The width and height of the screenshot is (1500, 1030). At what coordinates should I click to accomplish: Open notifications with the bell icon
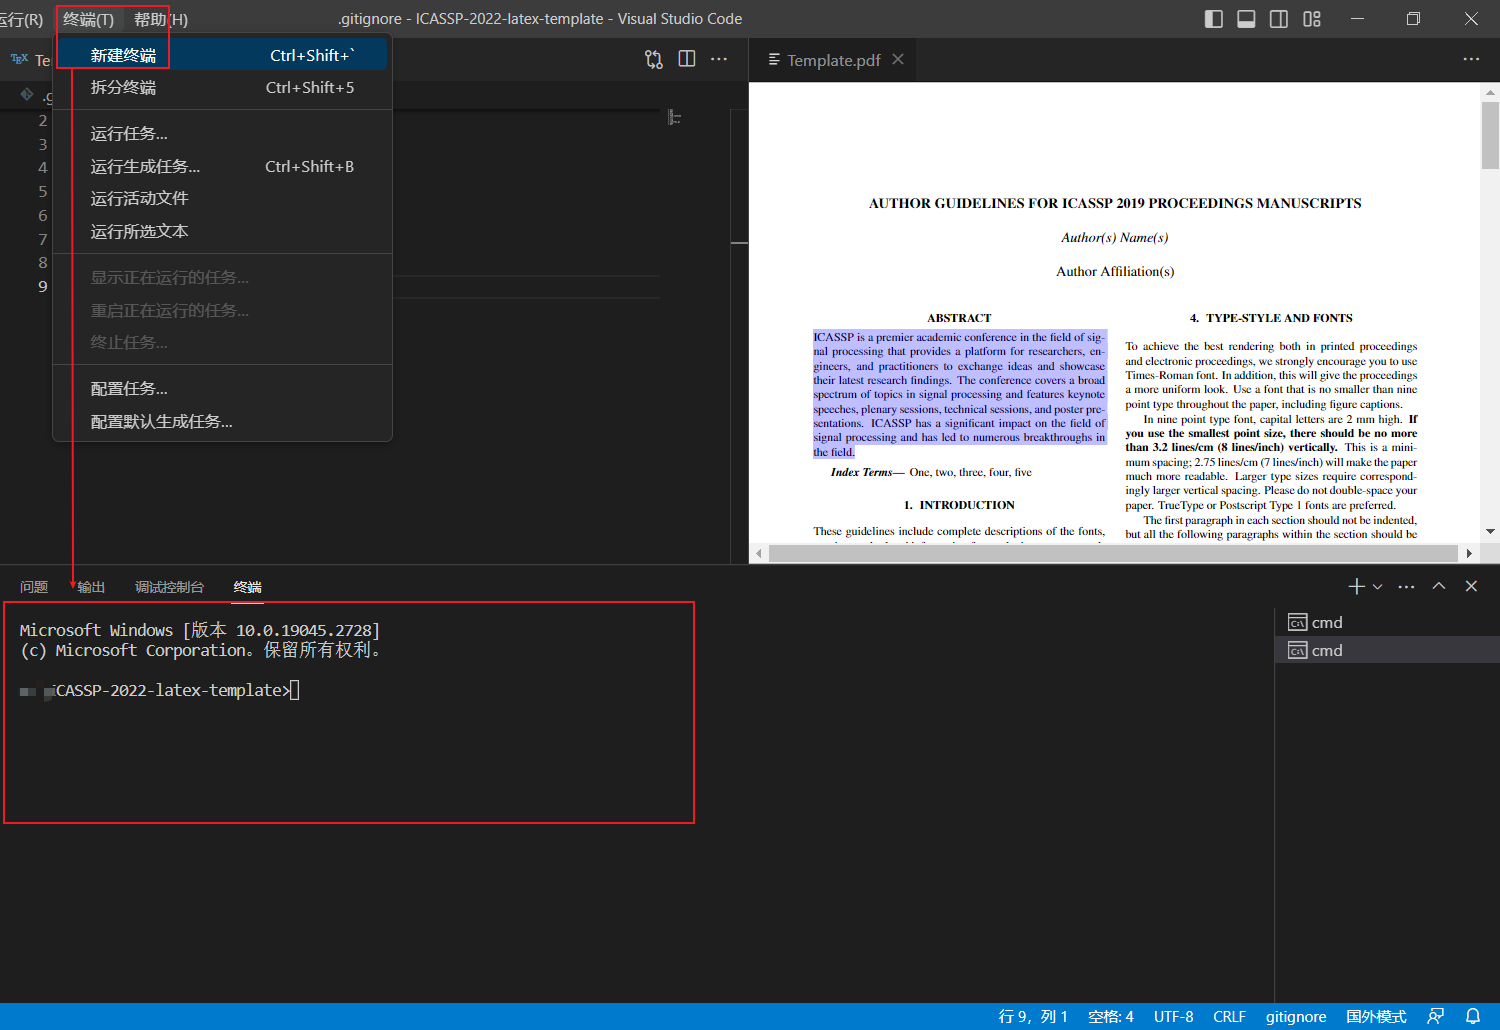tap(1473, 1017)
